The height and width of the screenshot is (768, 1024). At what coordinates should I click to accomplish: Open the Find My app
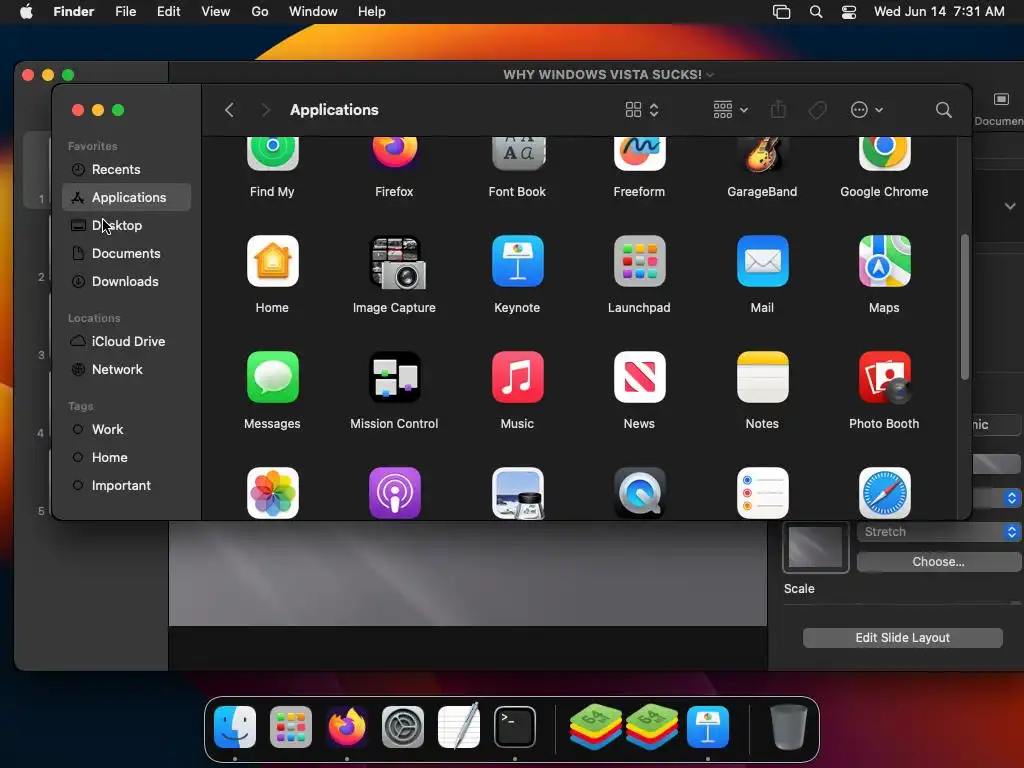(x=272, y=153)
